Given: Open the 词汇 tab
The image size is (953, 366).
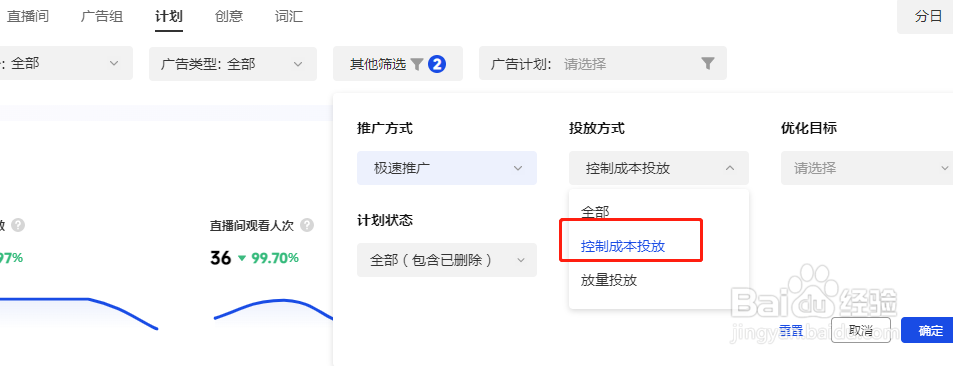Looking at the screenshot, I should (x=289, y=16).
